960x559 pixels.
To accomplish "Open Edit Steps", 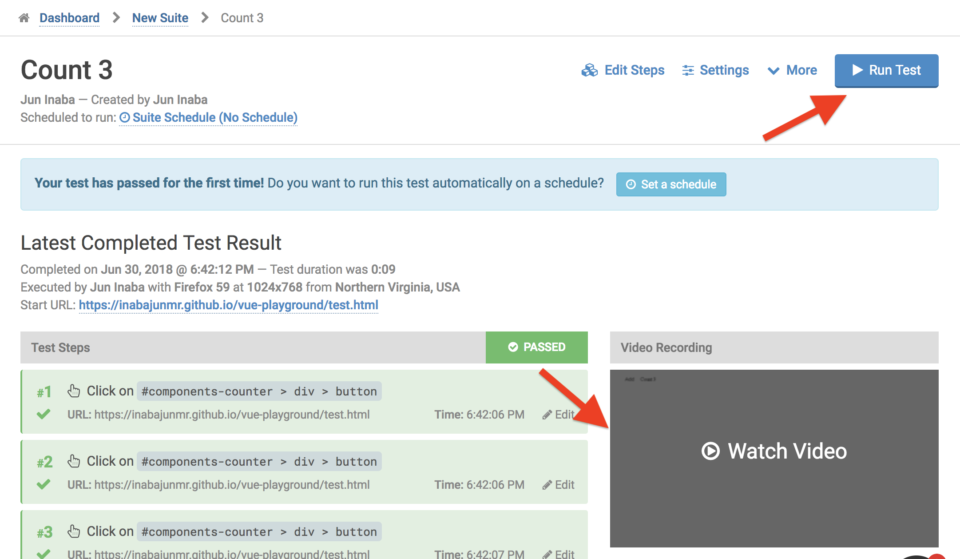I will [623, 70].
